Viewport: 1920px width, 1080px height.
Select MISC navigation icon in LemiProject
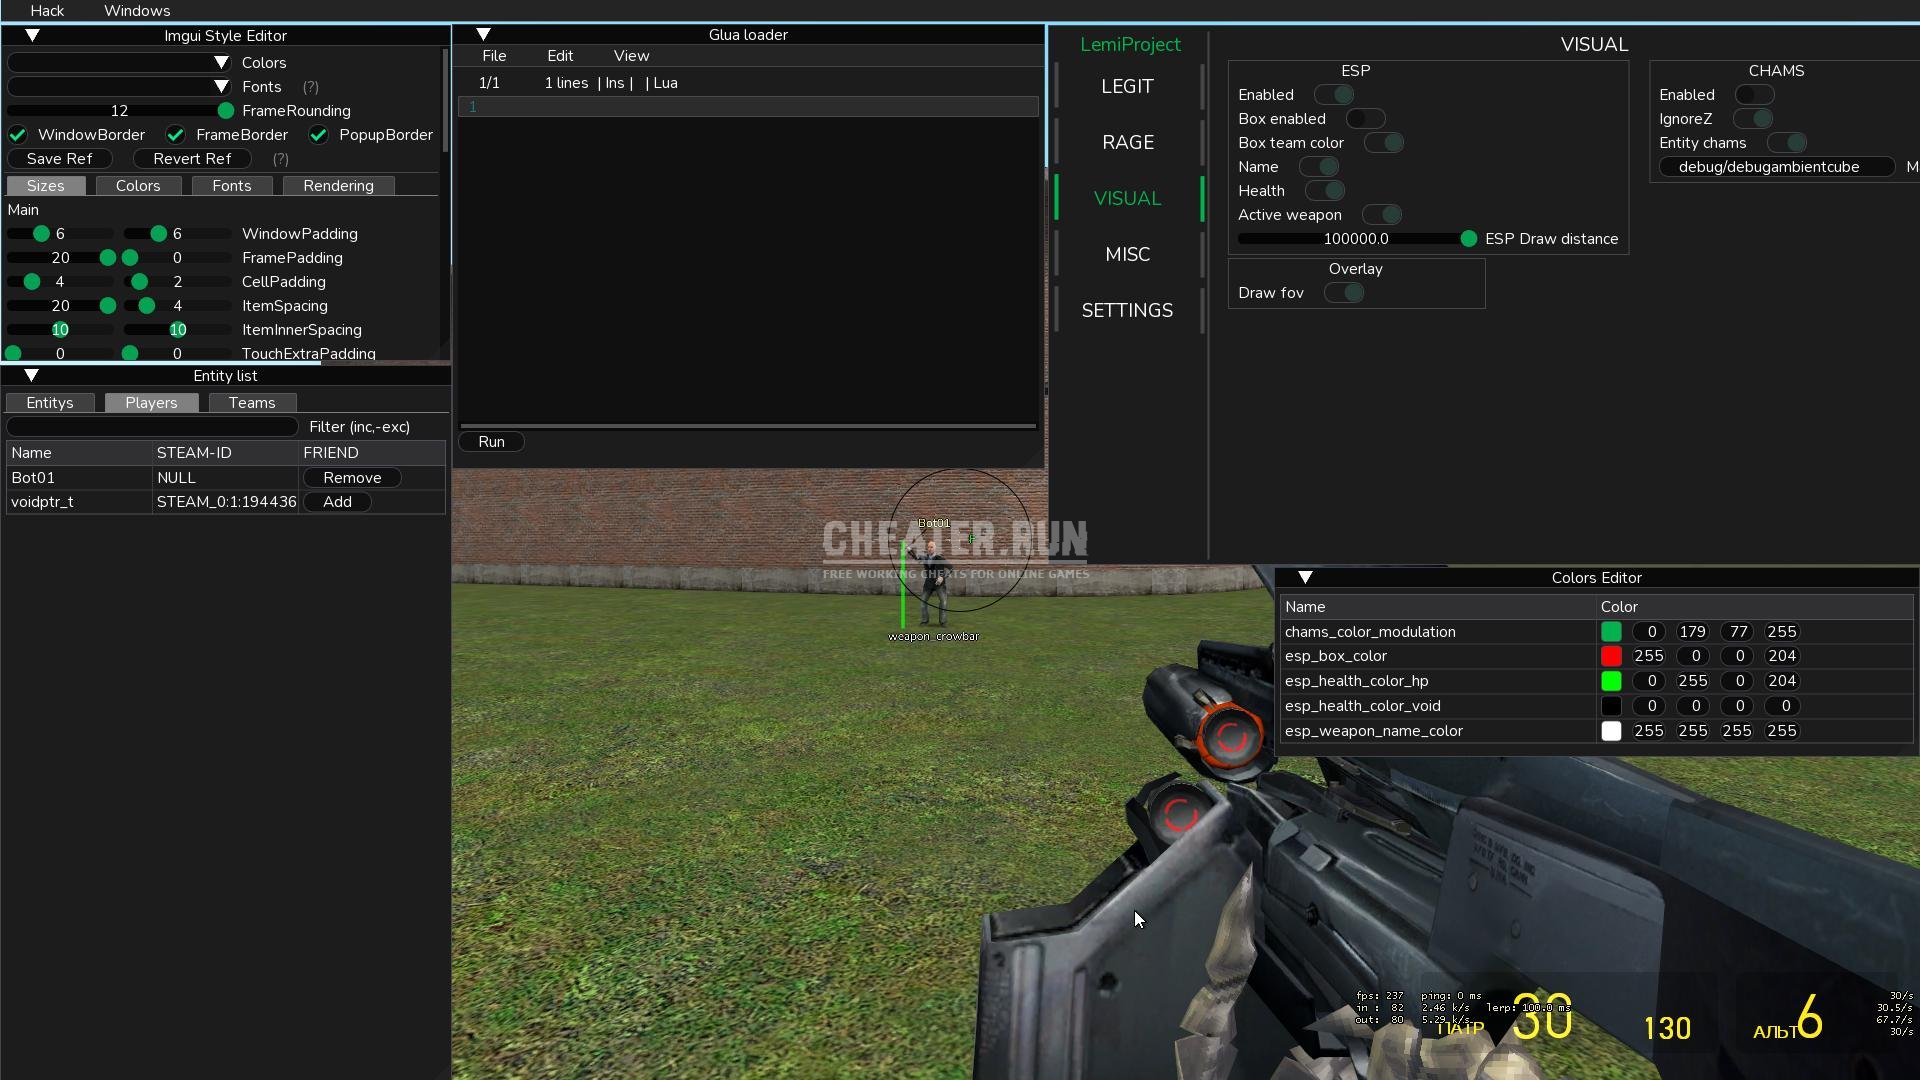point(1127,253)
